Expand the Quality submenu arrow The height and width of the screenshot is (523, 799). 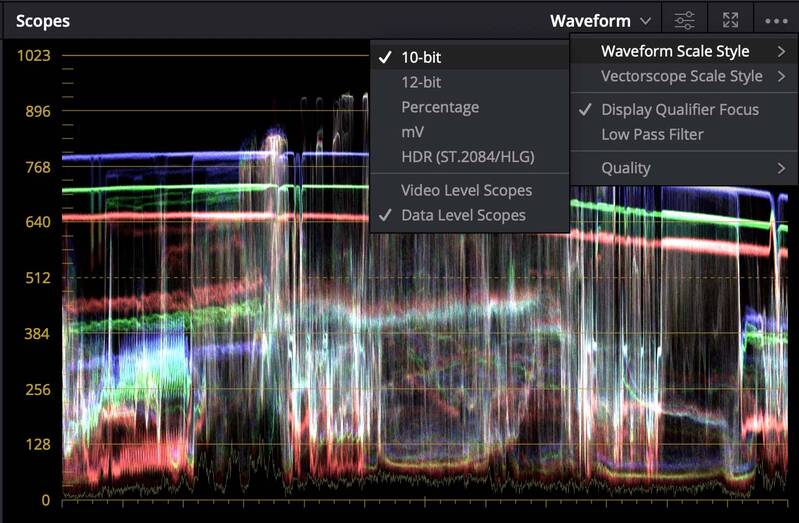click(x=781, y=168)
